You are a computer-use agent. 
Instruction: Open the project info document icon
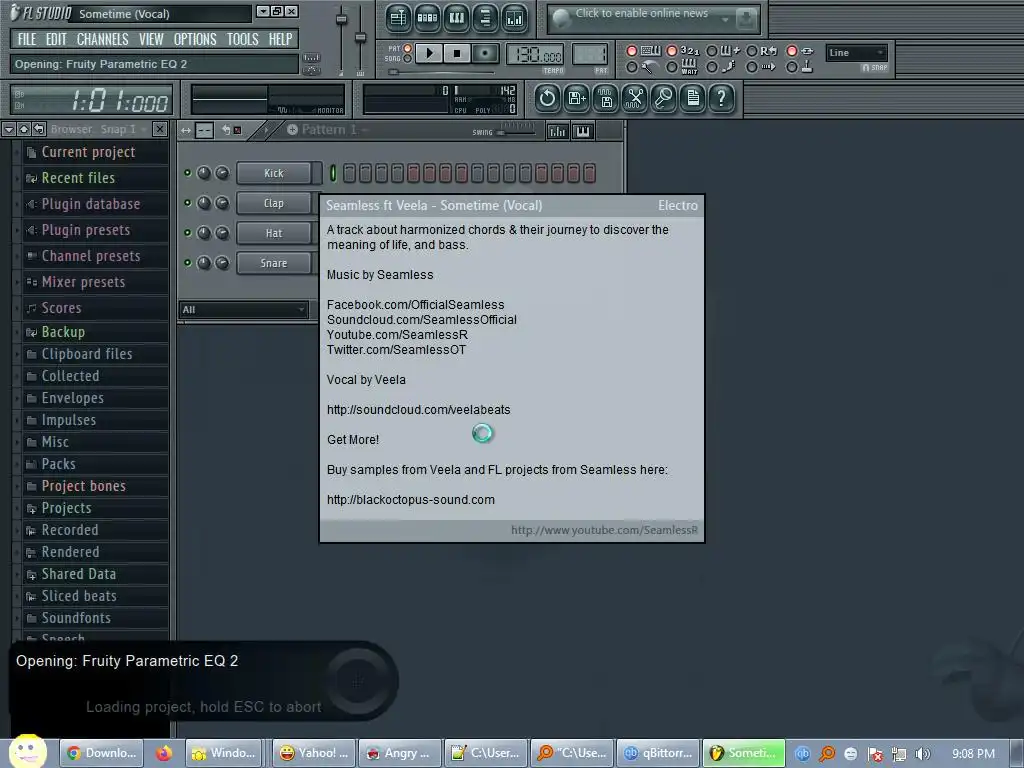693,99
